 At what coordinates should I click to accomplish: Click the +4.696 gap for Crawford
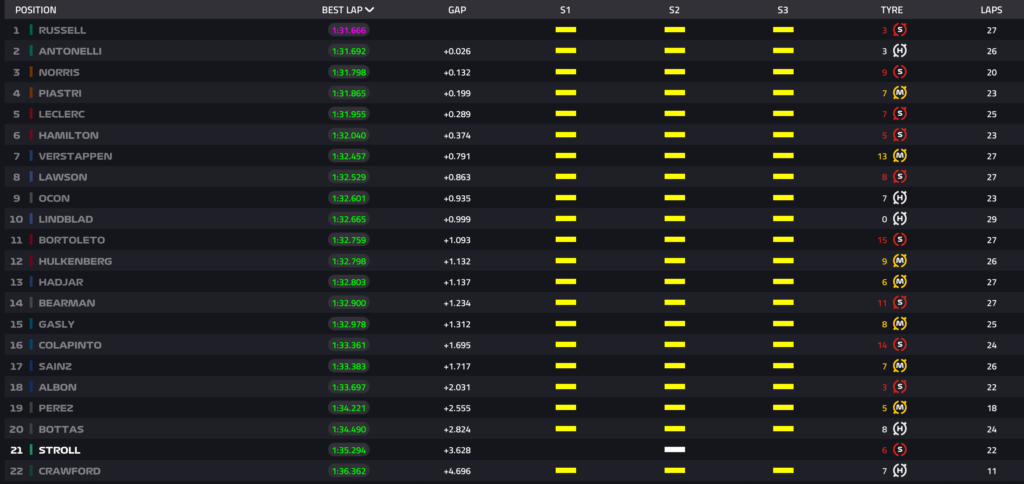[457, 471]
